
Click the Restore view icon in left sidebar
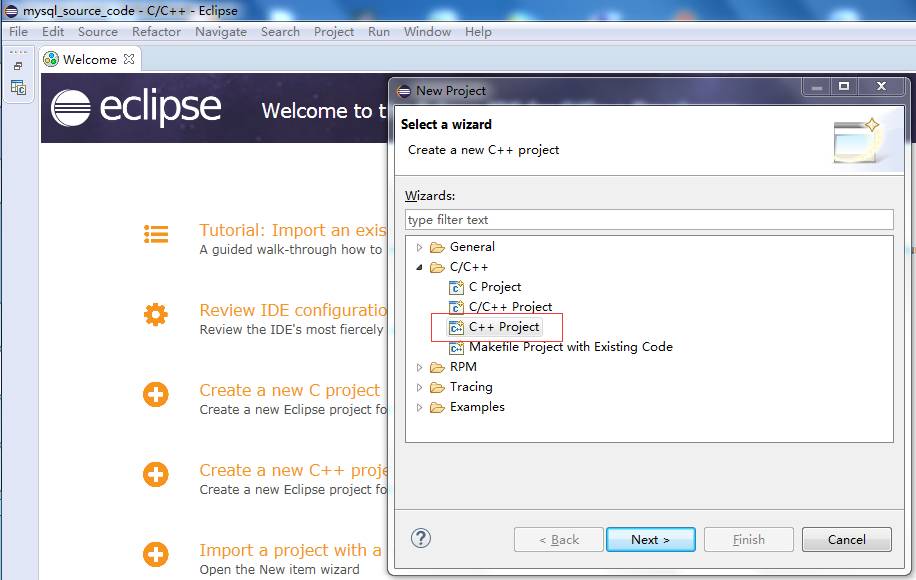coord(18,66)
